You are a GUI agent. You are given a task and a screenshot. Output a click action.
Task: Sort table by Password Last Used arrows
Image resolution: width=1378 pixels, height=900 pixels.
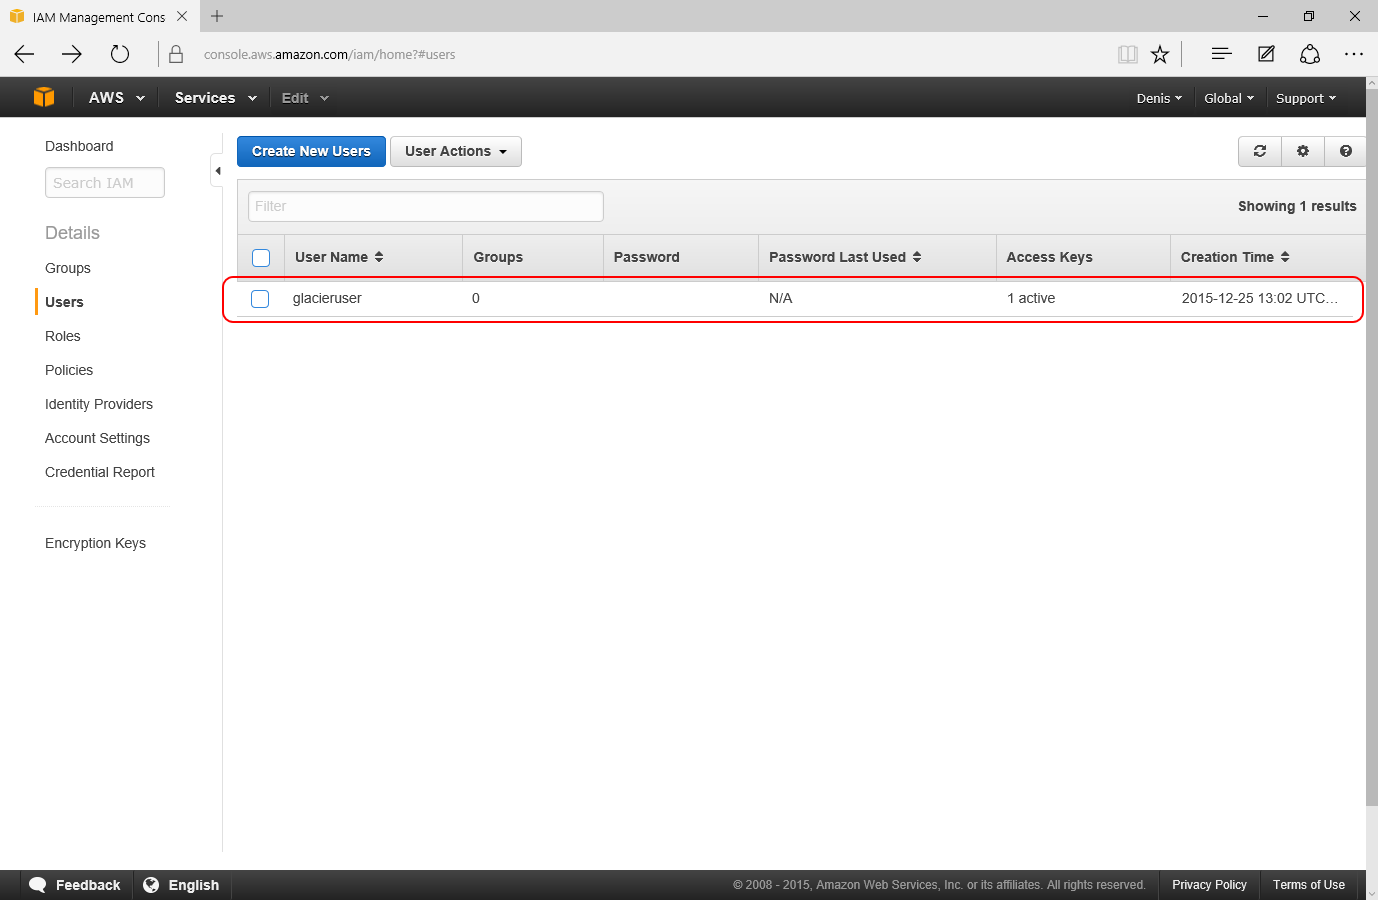click(x=917, y=257)
